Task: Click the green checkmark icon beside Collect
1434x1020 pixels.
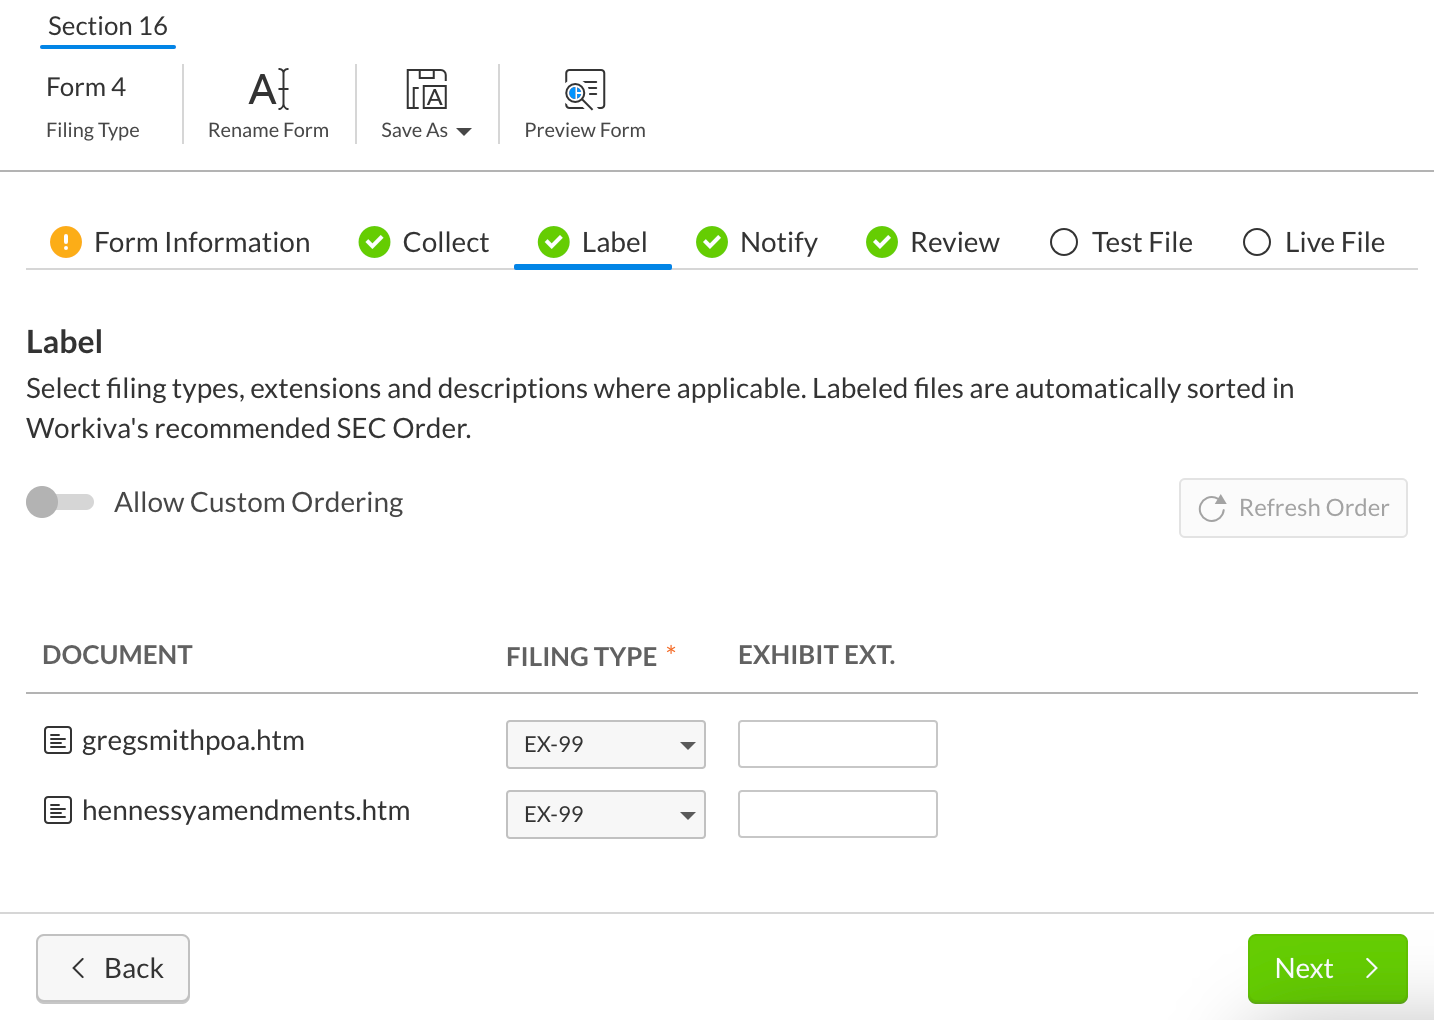Action: [374, 242]
